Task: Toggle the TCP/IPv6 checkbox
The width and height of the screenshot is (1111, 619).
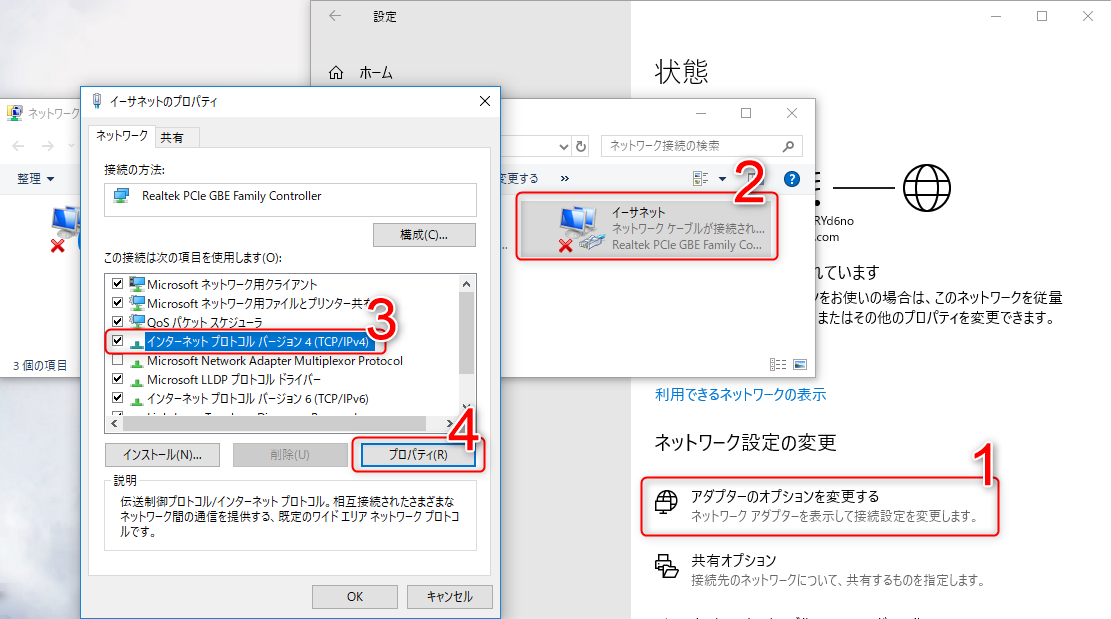Action: pyautogui.click(x=118, y=398)
